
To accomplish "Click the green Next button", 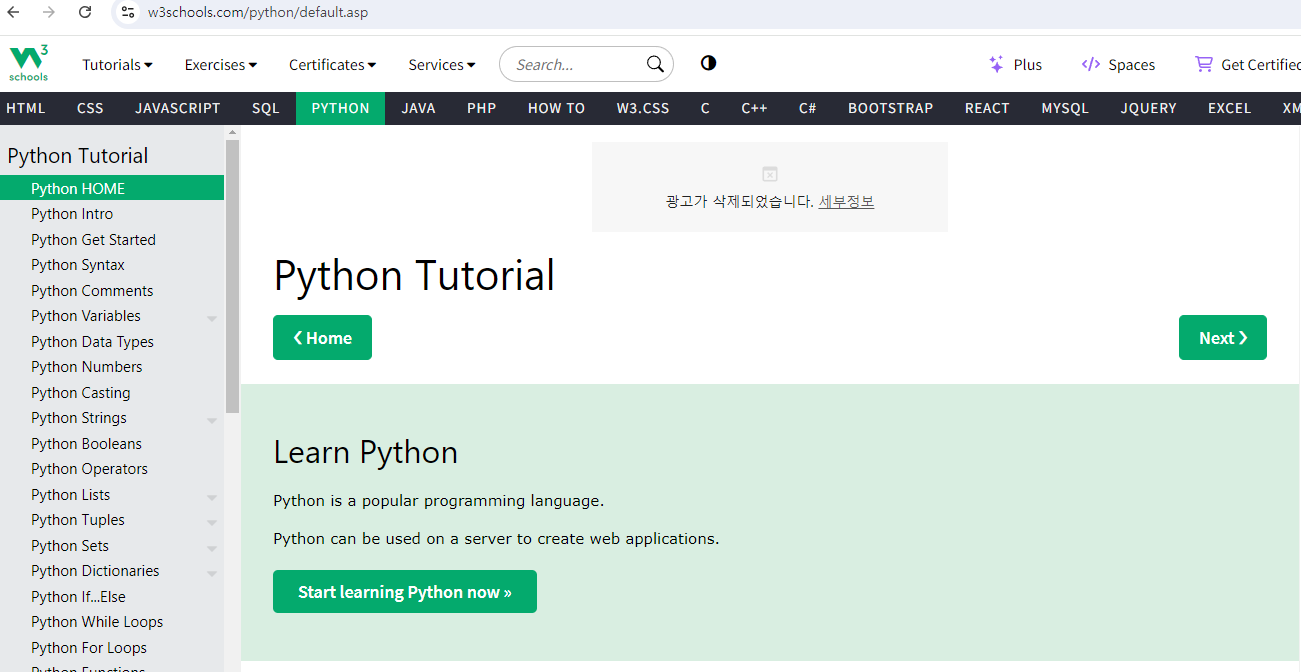I will click(1223, 338).
